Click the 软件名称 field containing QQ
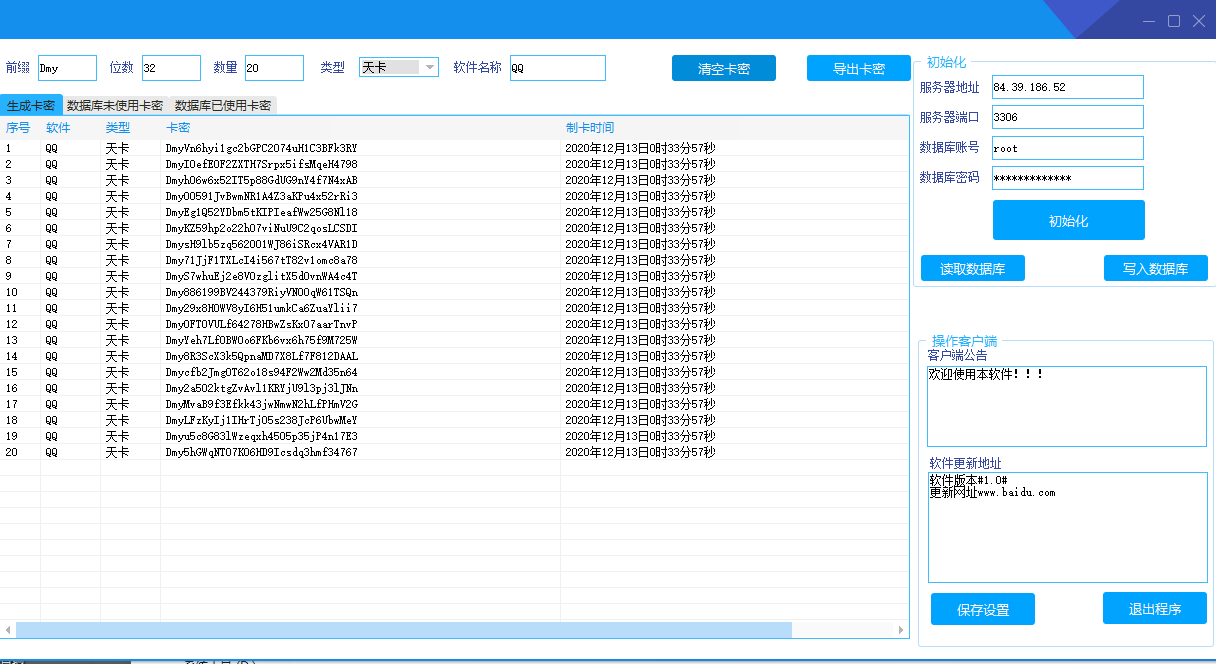The height and width of the screenshot is (664, 1216). (556, 67)
